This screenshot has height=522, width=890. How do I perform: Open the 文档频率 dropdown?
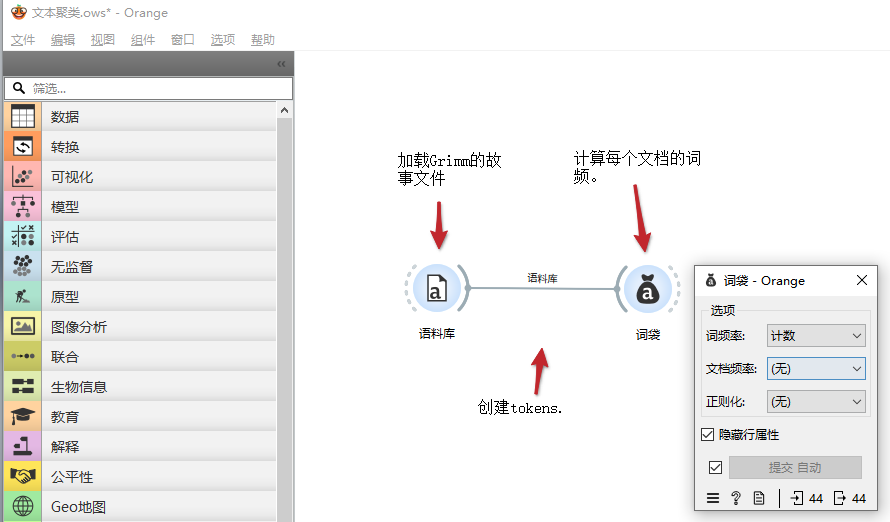(x=816, y=368)
